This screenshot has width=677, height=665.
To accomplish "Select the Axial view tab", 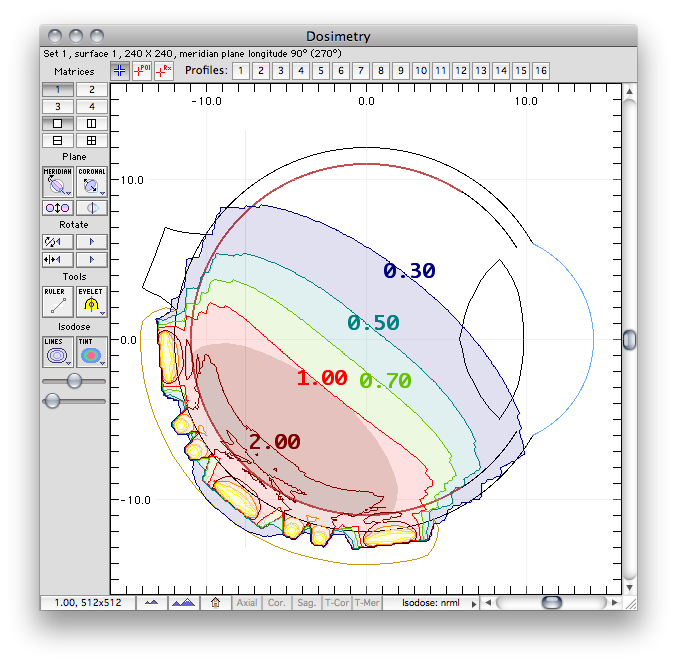I will coord(247,603).
